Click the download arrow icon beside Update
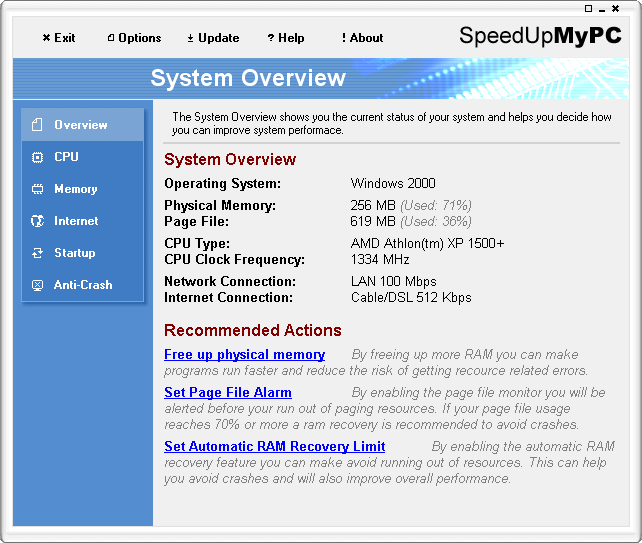 [190, 38]
